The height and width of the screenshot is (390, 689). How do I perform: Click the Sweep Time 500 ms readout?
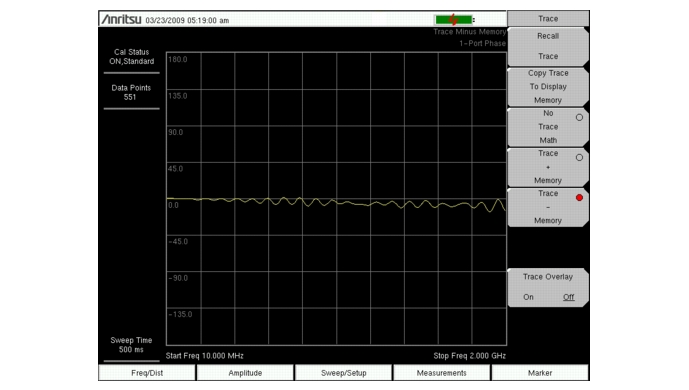[131, 345]
